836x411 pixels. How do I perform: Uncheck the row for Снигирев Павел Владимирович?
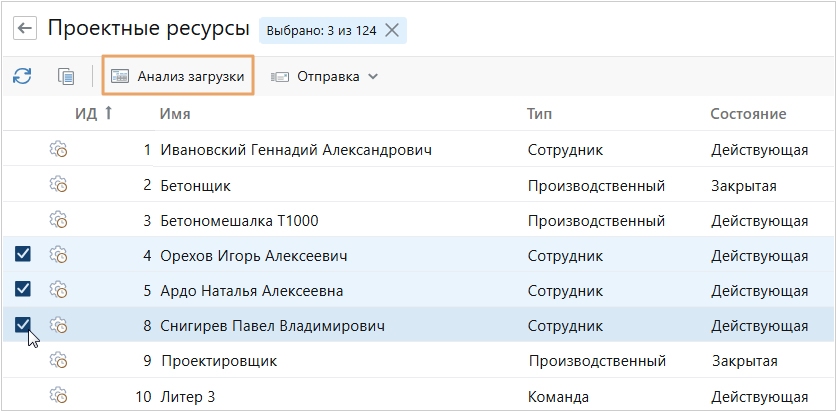click(23, 325)
